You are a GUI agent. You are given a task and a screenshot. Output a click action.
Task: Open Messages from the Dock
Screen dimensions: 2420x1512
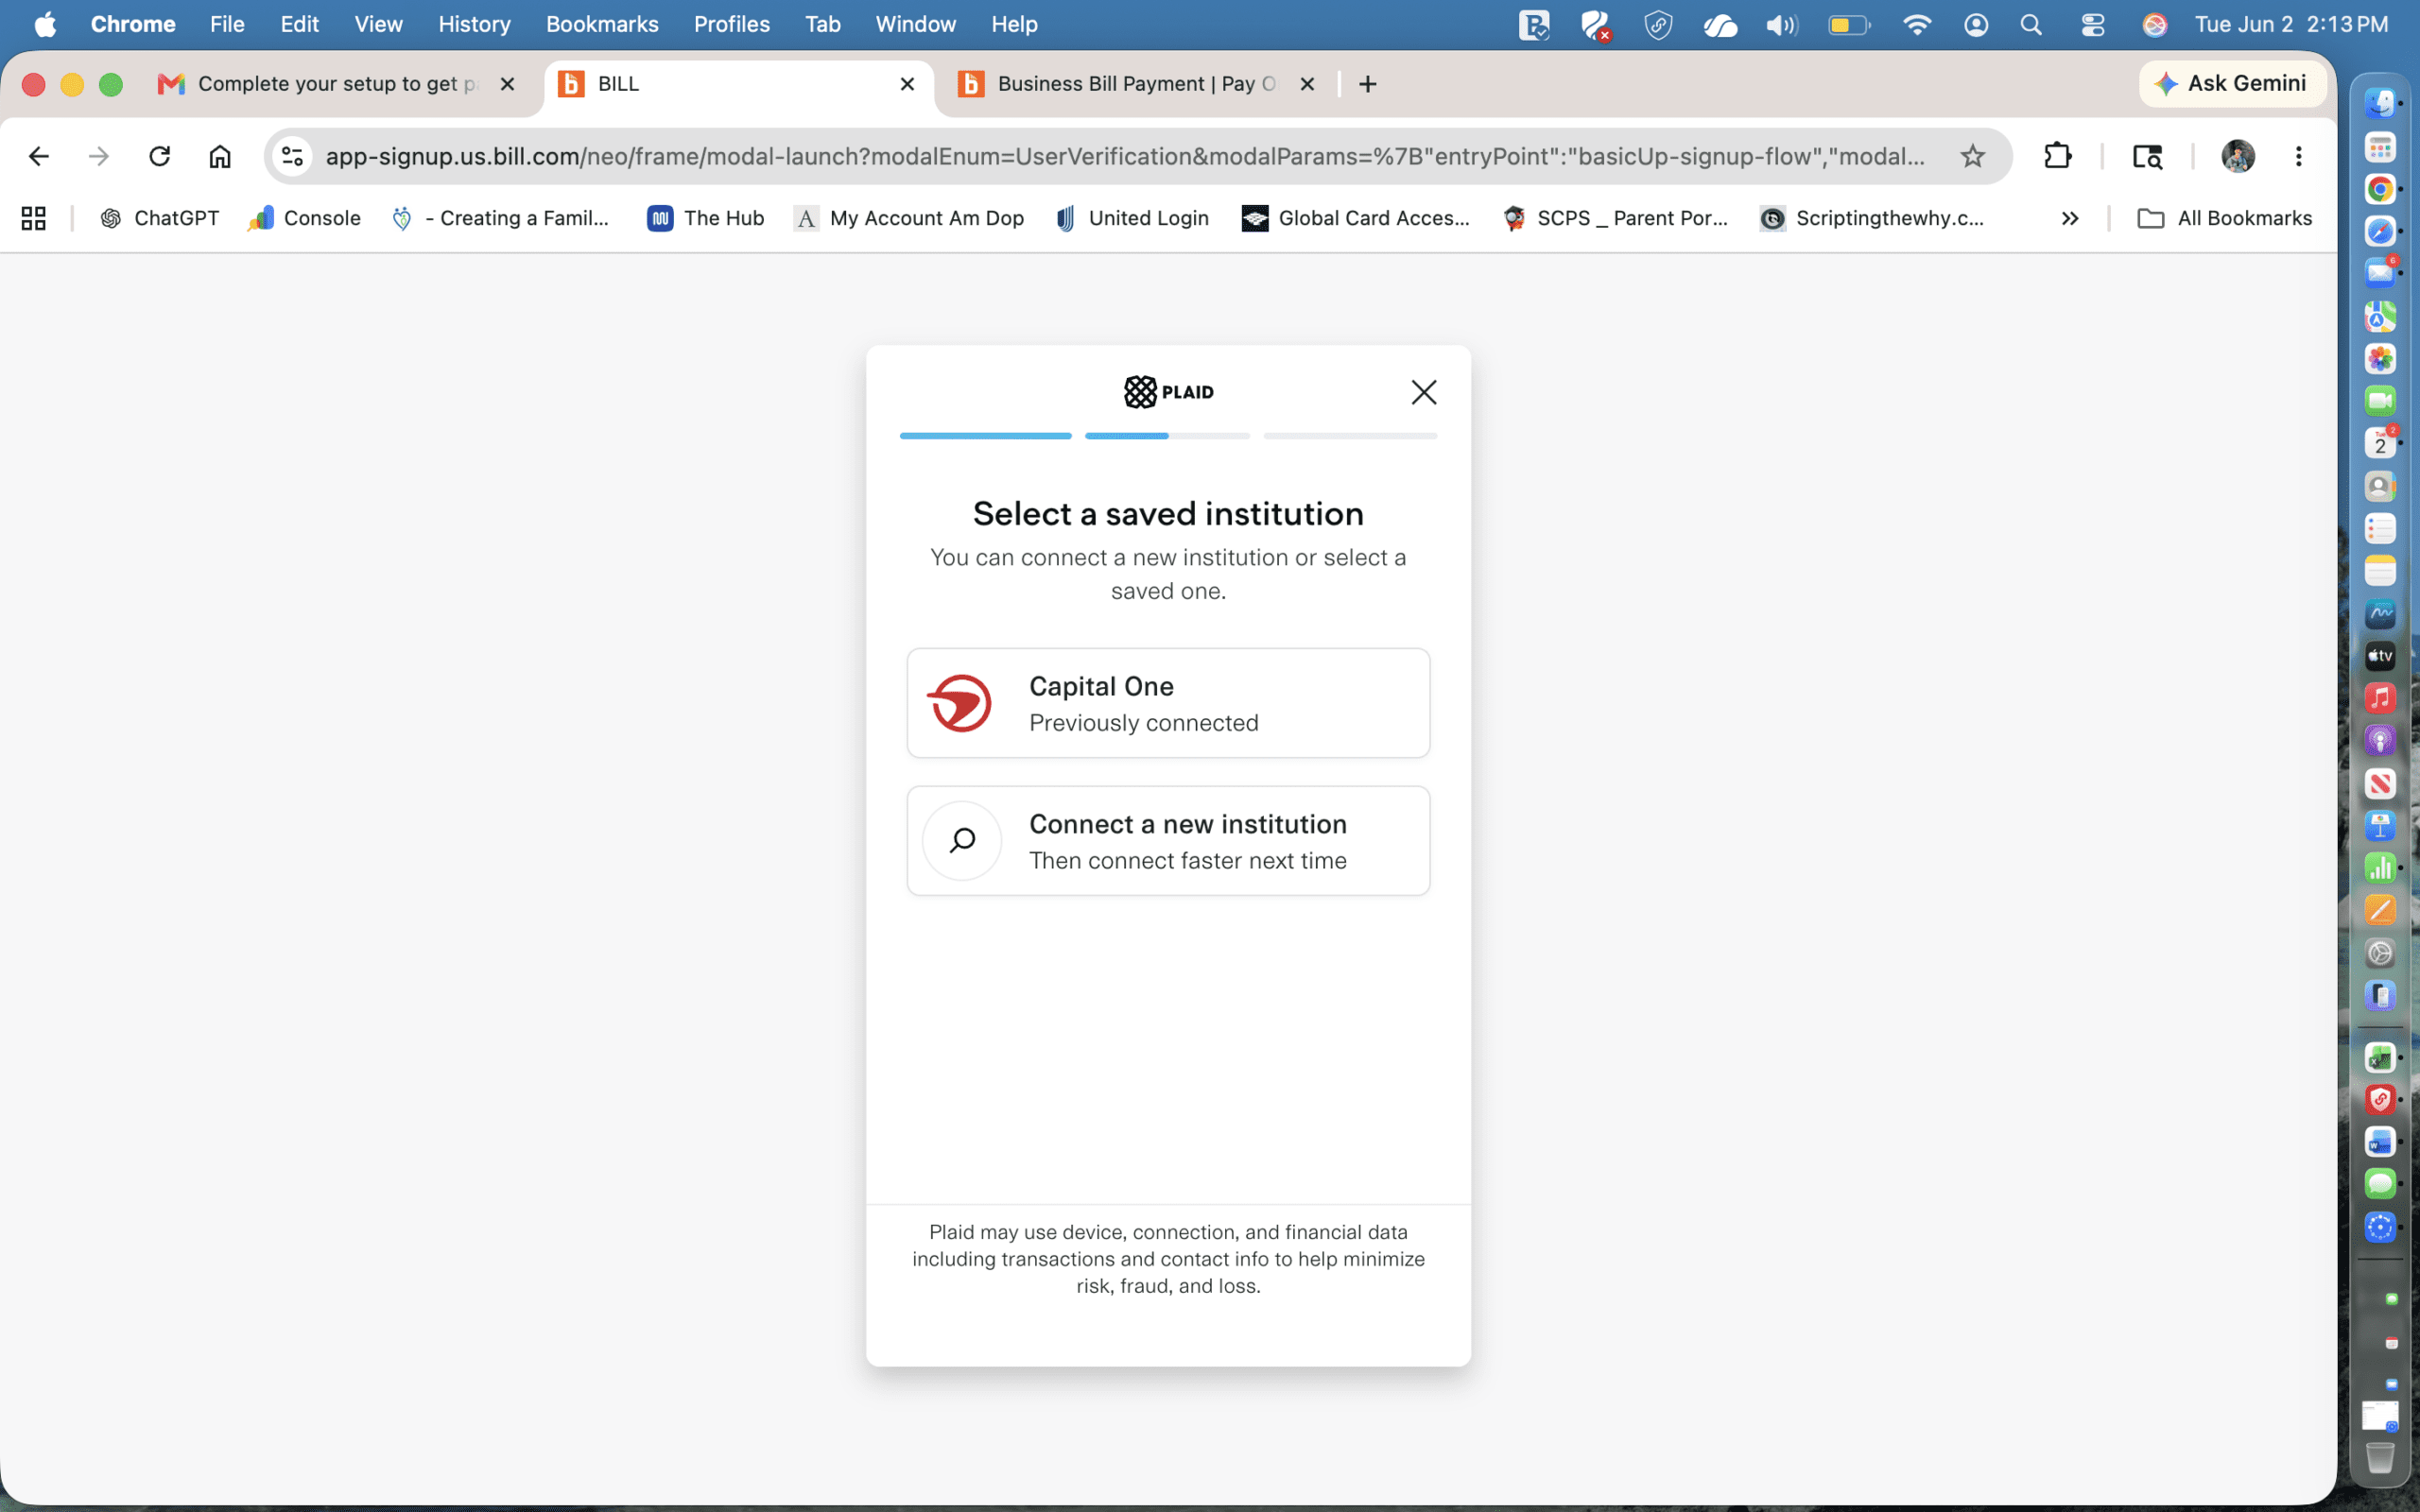click(2380, 1184)
